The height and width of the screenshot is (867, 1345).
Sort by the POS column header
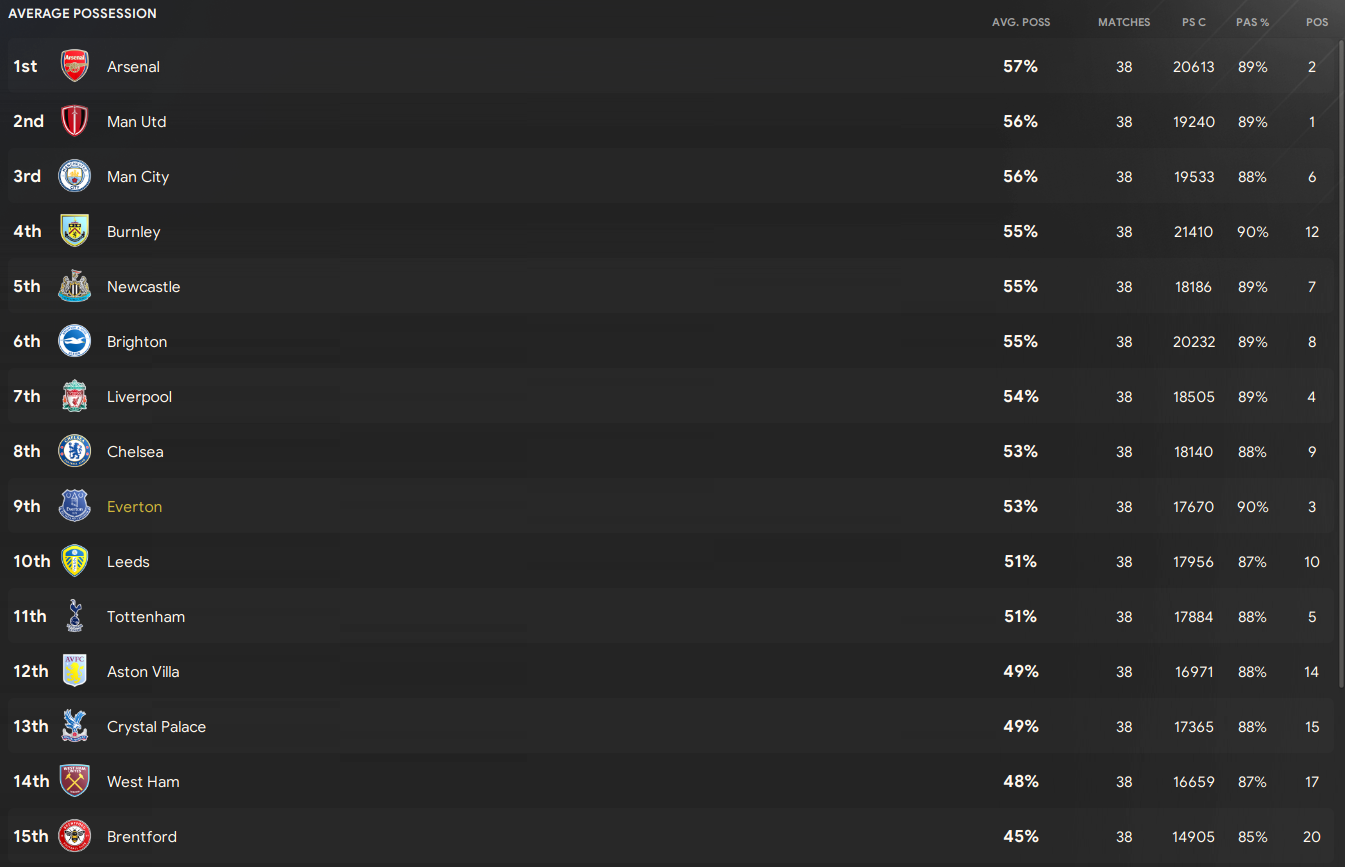[1317, 22]
